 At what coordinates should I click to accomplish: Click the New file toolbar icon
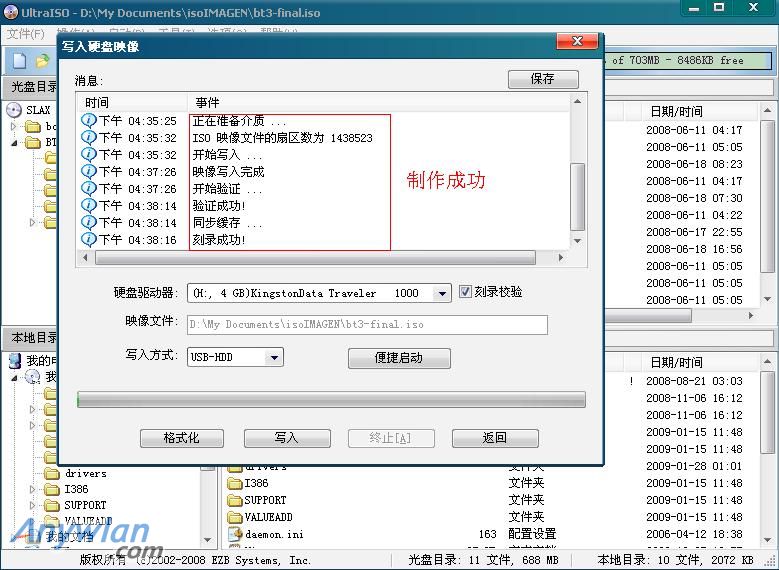click(19, 61)
